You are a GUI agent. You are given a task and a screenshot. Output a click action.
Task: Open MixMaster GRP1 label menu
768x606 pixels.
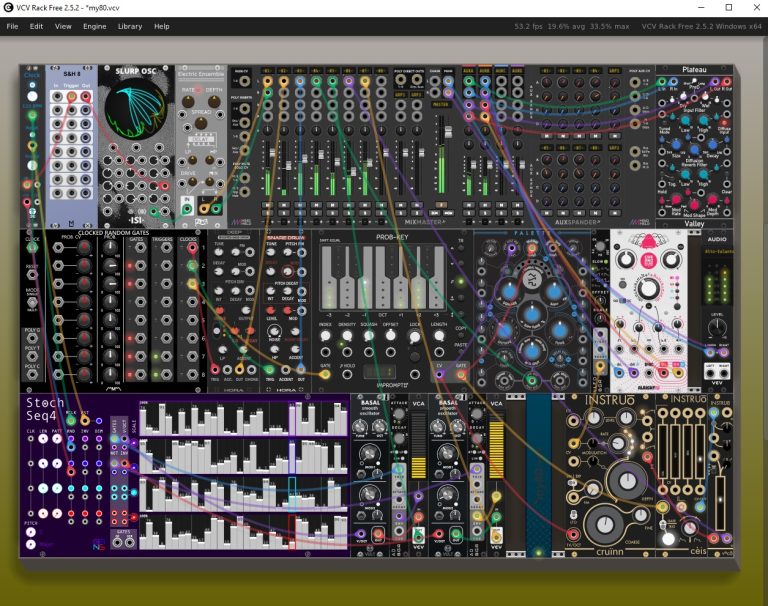[x=401, y=95]
